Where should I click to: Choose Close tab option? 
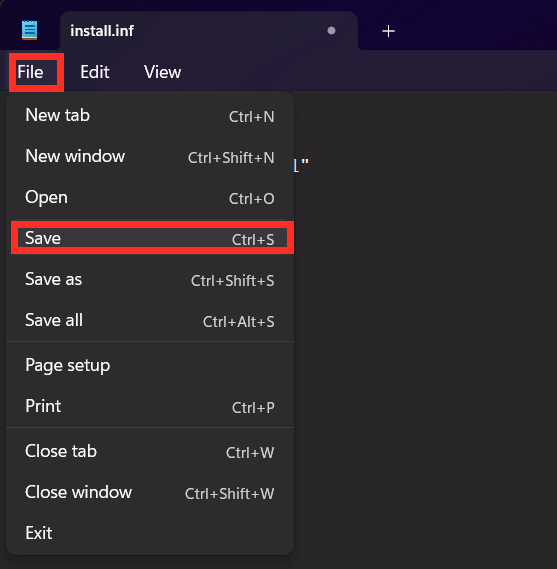tap(150, 451)
